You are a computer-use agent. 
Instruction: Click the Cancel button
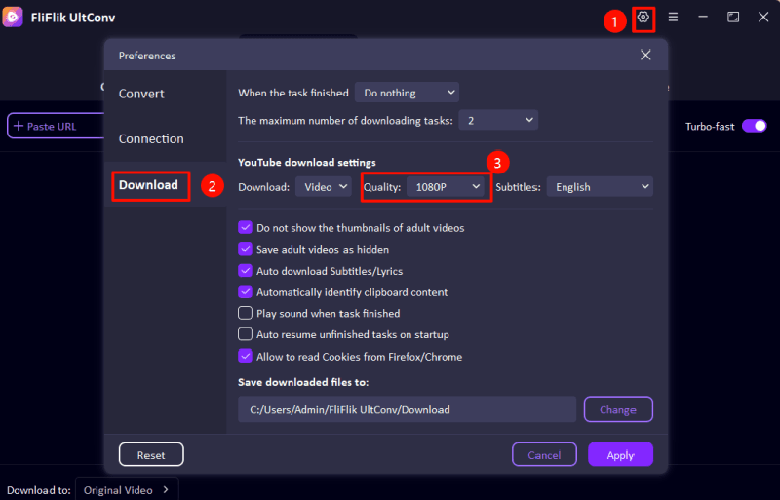pos(544,454)
